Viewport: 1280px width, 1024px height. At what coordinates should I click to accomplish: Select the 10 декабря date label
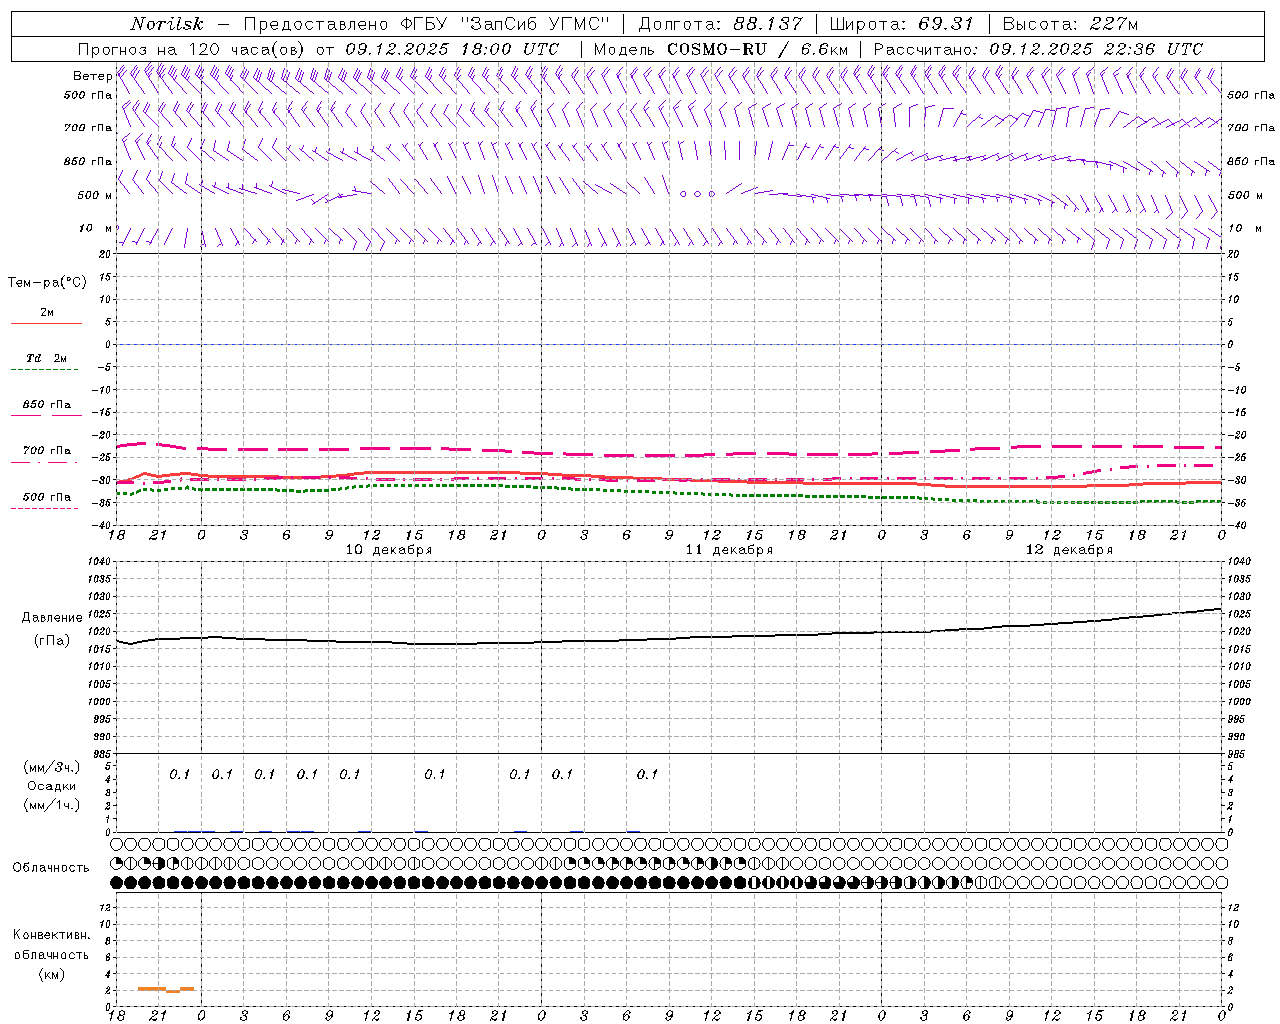point(388,550)
